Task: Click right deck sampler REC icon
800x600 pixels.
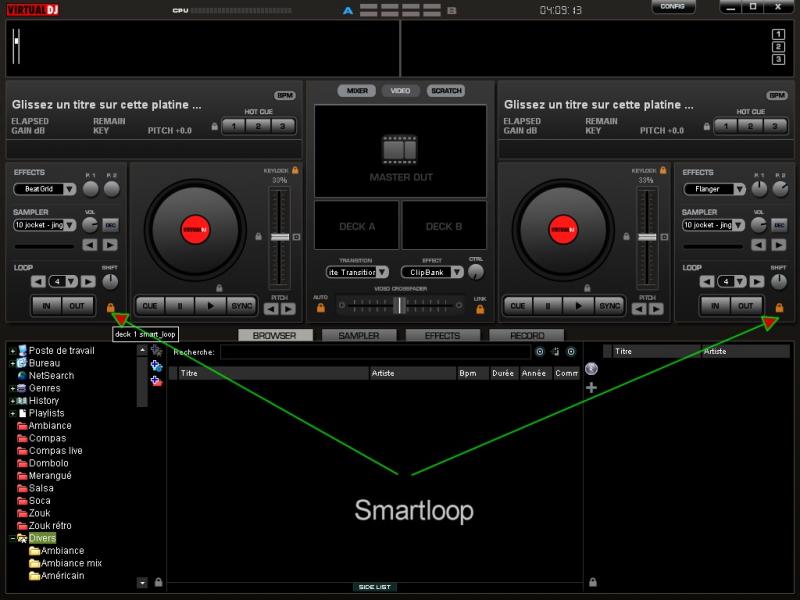Action: (779, 225)
